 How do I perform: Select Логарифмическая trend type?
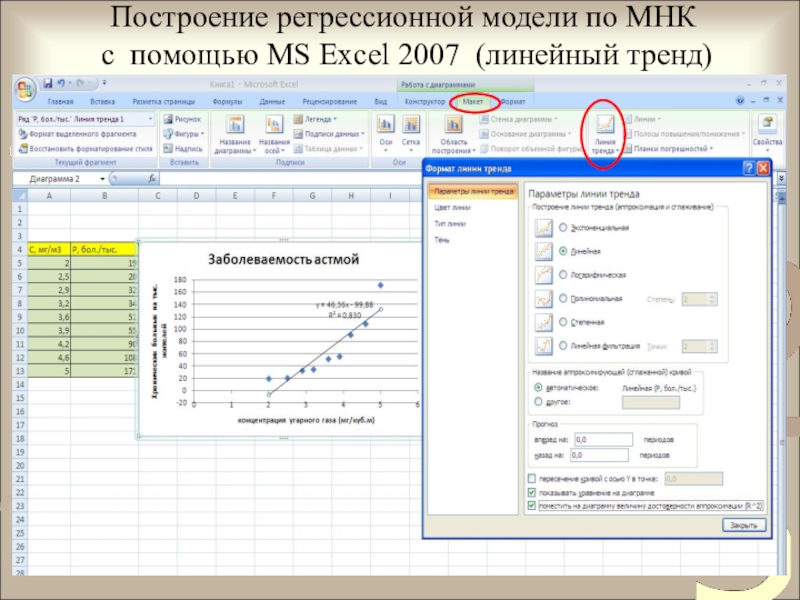click(x=563, y=275)
